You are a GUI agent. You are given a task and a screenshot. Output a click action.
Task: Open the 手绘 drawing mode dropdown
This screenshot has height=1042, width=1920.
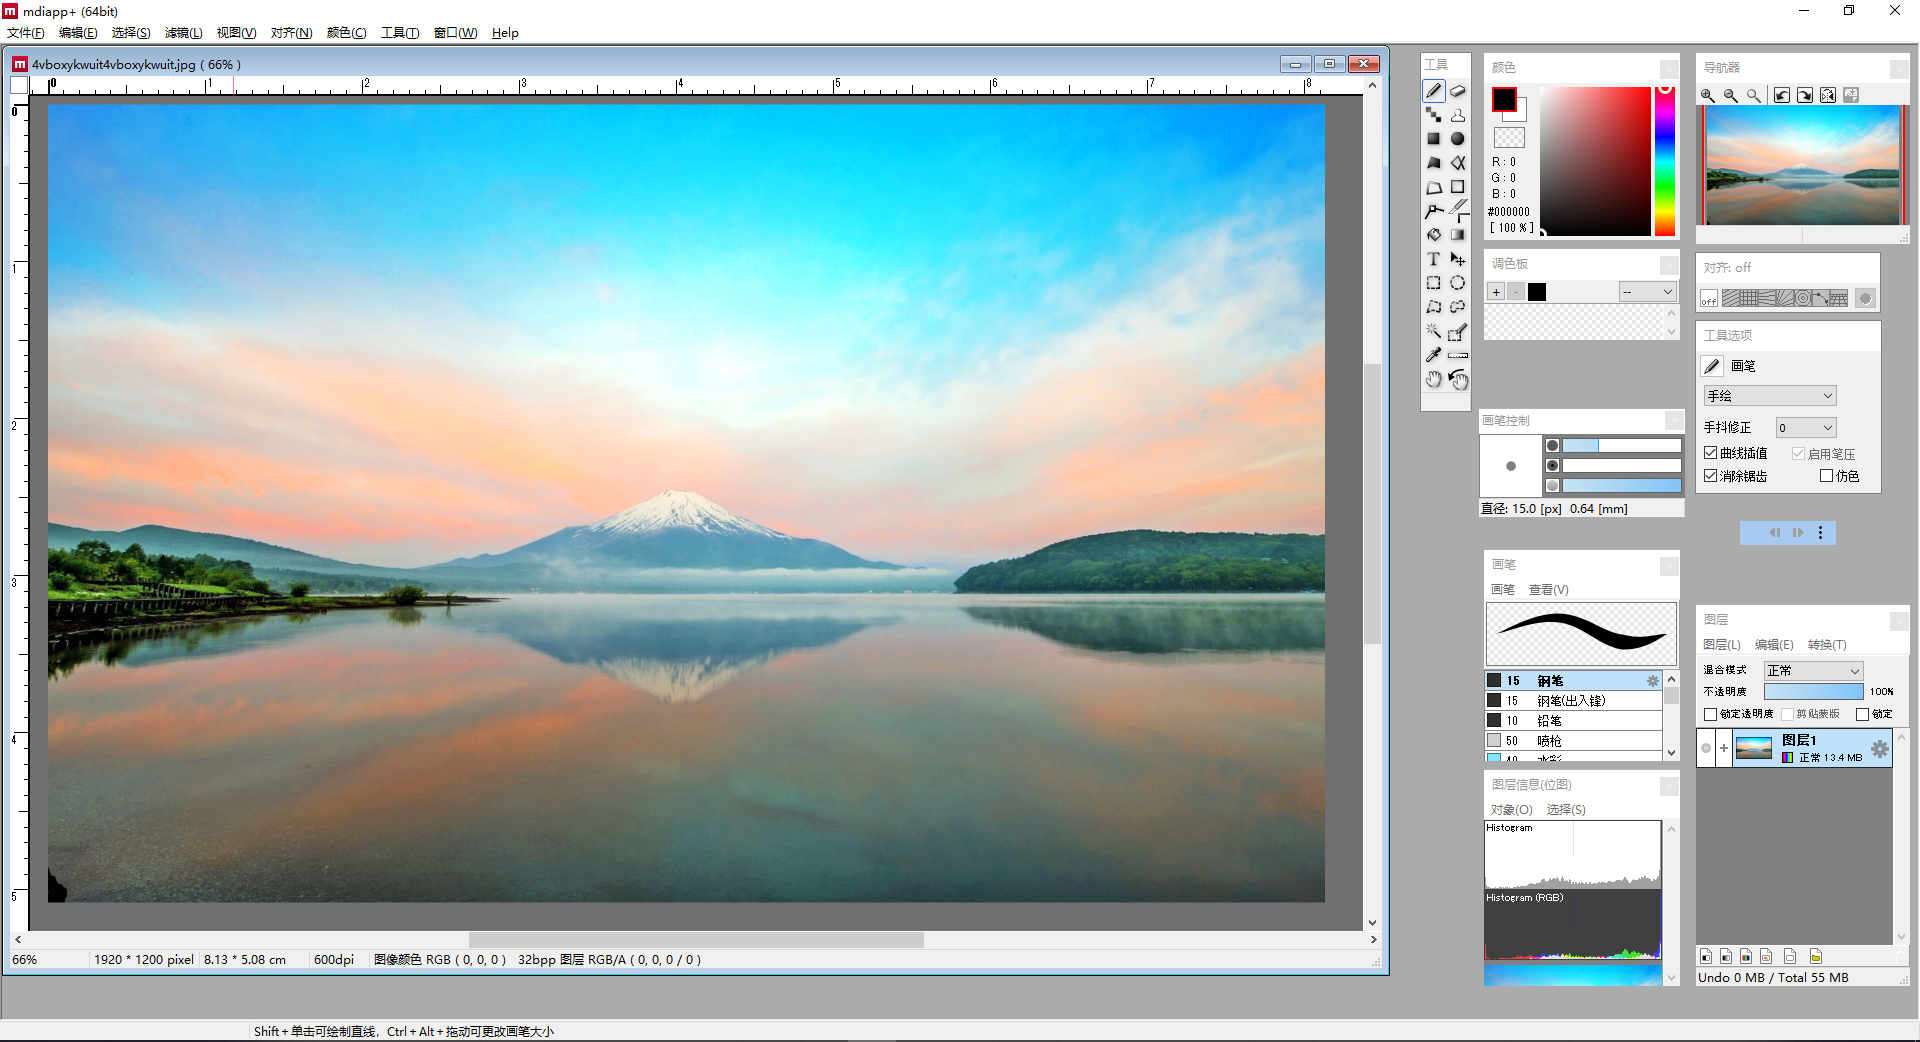1769,396
